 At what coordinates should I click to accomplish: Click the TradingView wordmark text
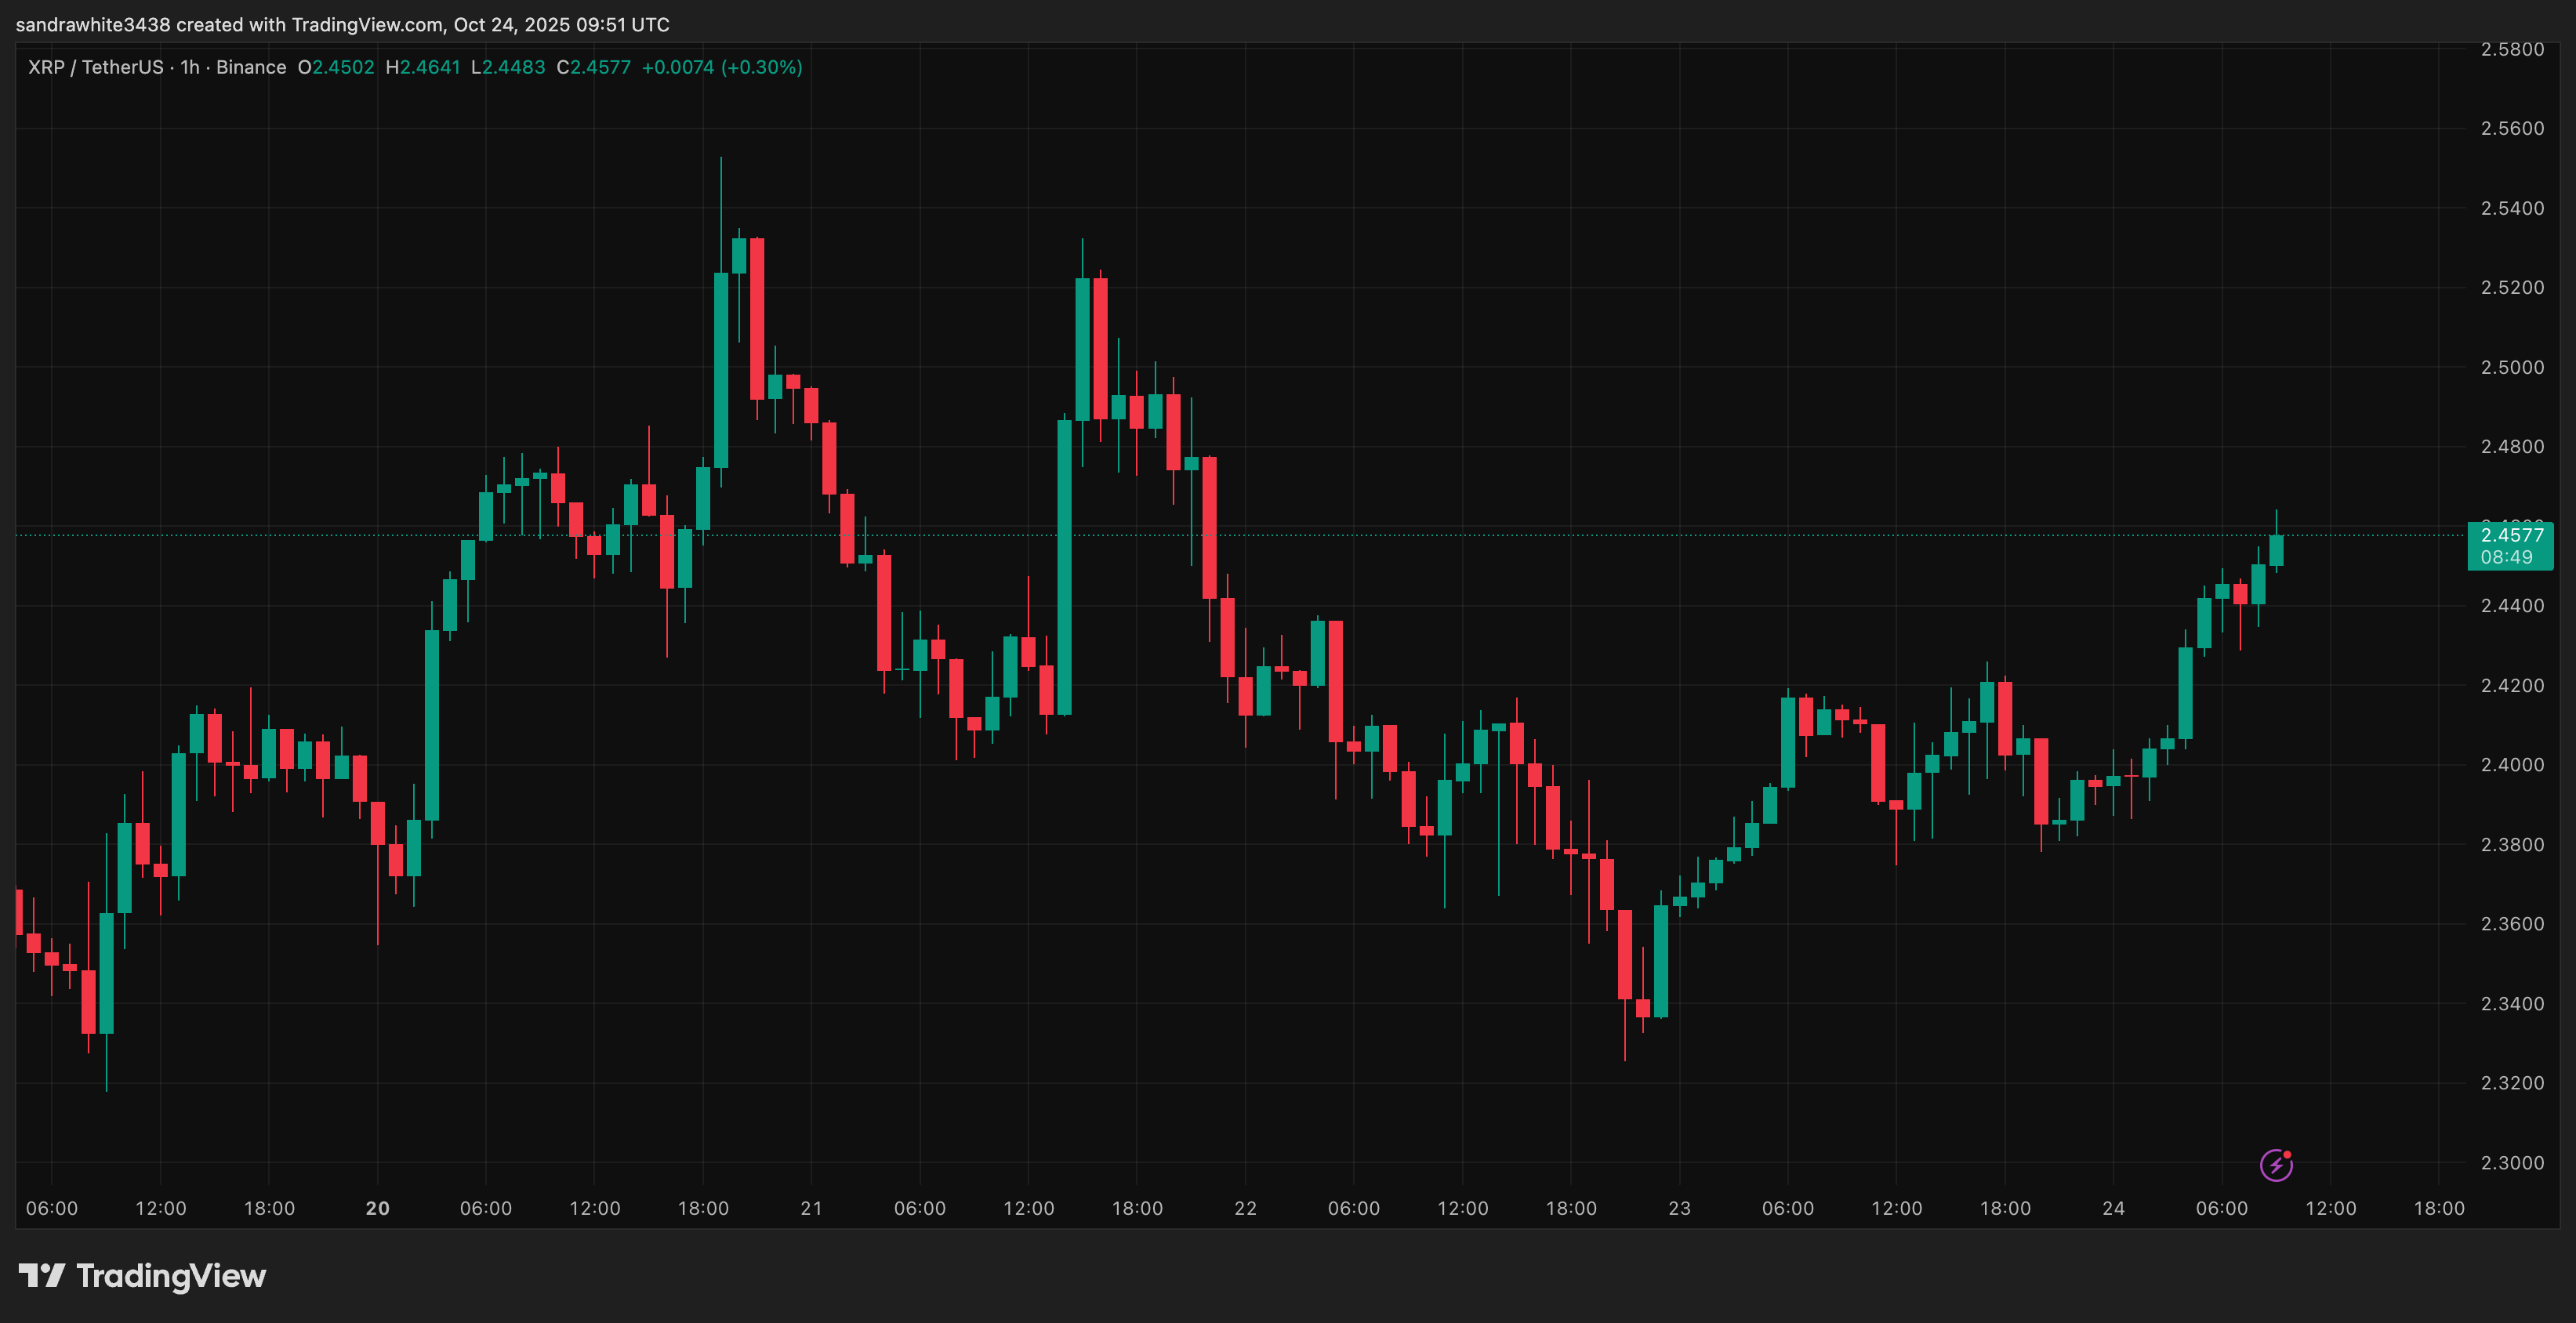point(171,1276)
